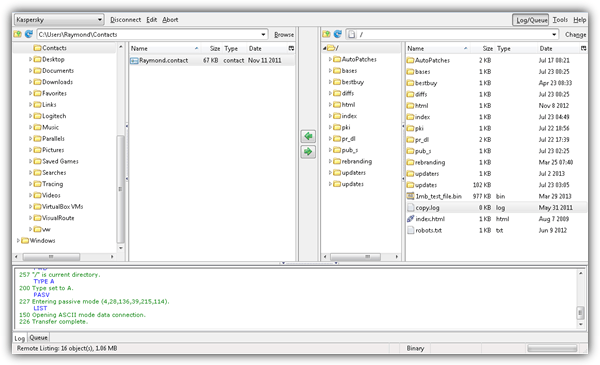Click the download arrow pointing left
Screen dimensions: 600x365
[308, 136]
